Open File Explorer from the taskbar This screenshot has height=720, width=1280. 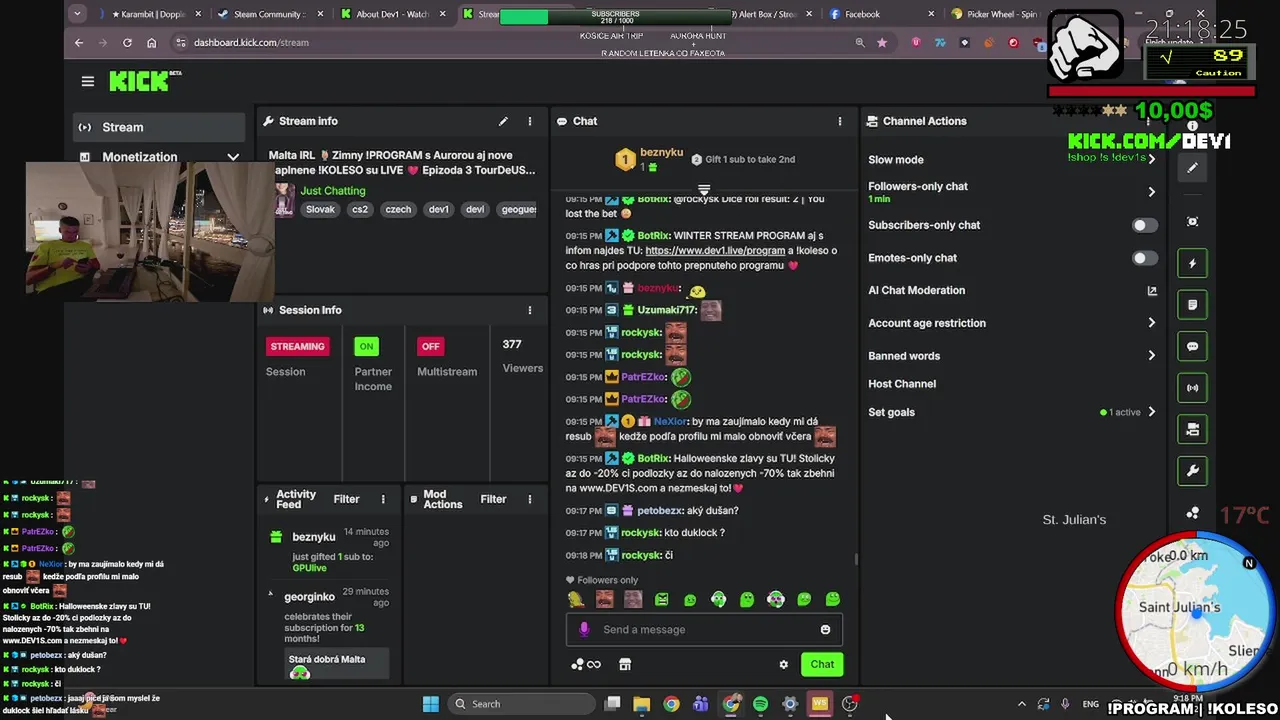coord(642,704)
